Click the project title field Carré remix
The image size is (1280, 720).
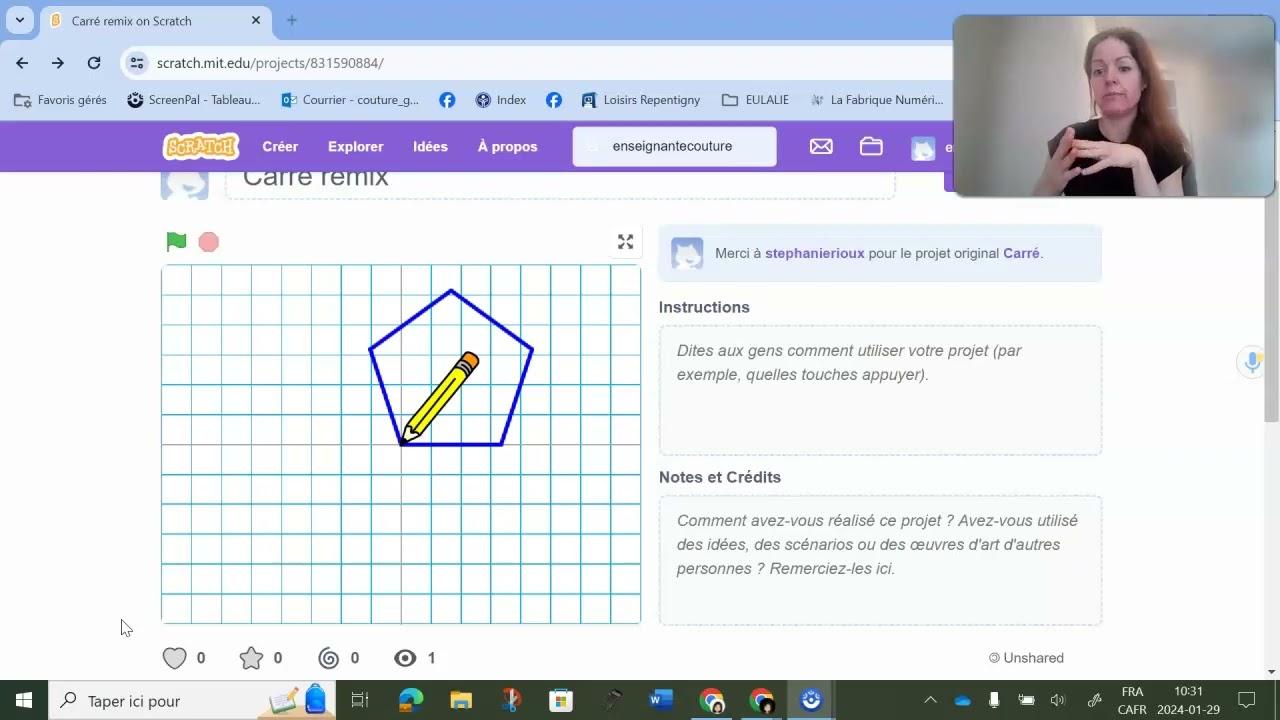[560, 184]
